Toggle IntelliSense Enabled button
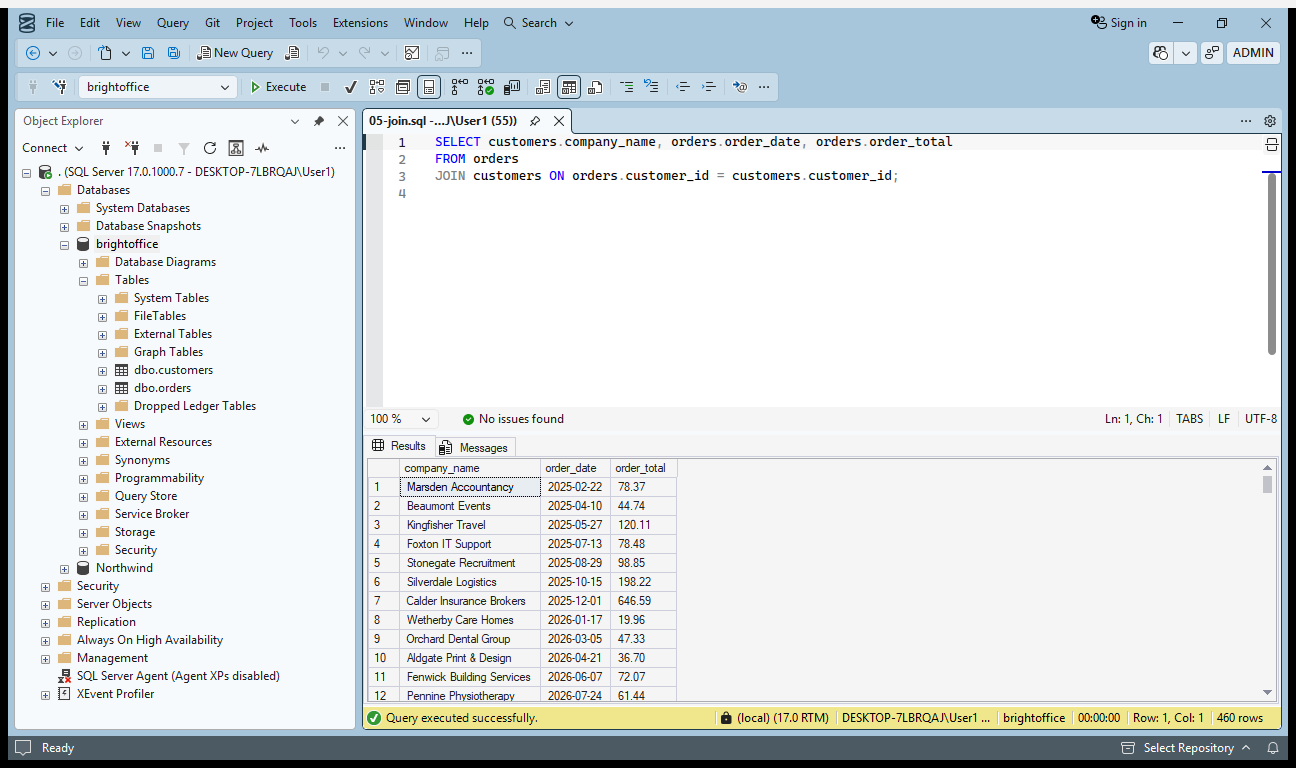This screenshot has height=768, width=1296. tap(429, 87)
